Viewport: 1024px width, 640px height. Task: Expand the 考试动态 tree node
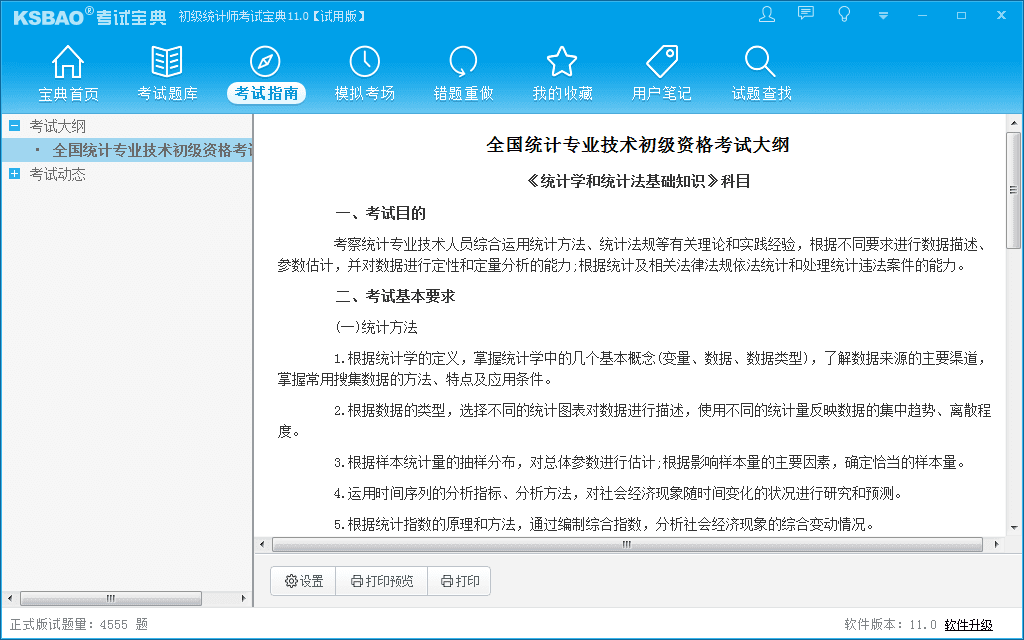pos(14,174)
